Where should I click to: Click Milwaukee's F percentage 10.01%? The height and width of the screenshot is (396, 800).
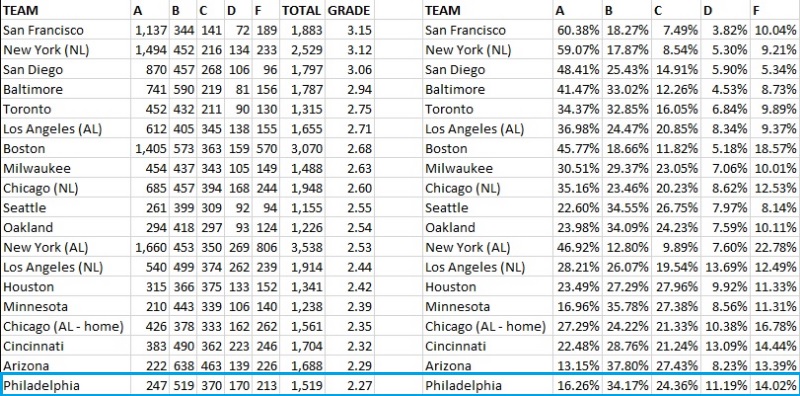(776, 169)
